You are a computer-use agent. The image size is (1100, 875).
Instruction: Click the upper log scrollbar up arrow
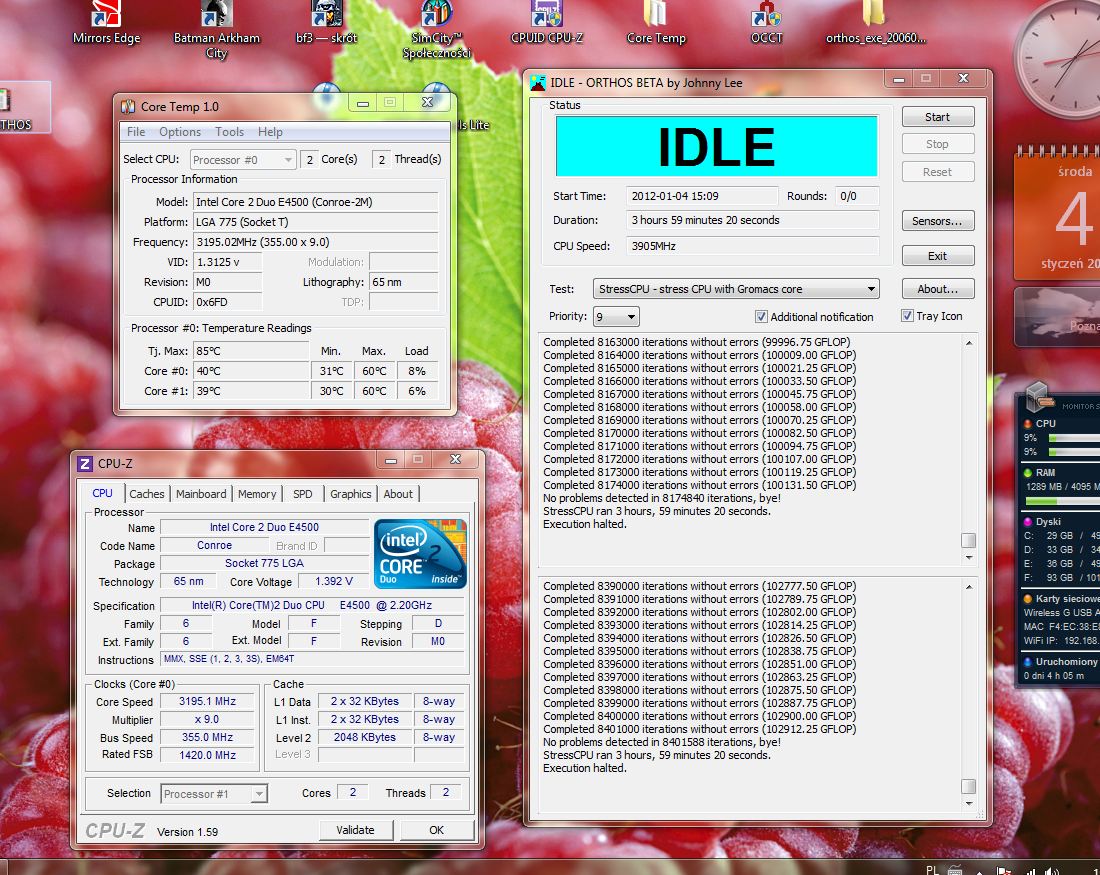pyautogui.click(x=969, y=343)
